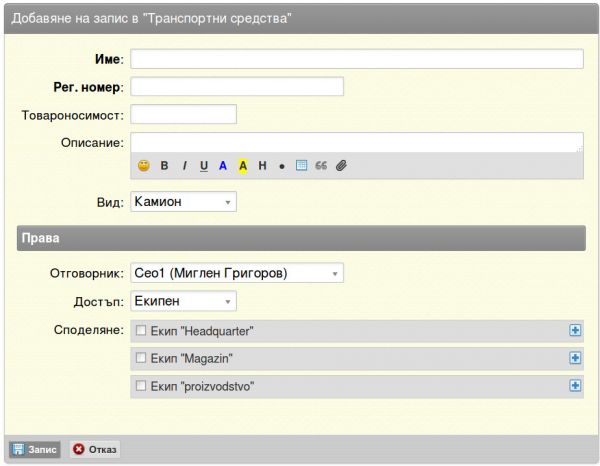Open the Вид dropdown showing Камион
The image size is (600, 466).
(x=183, y=202)
